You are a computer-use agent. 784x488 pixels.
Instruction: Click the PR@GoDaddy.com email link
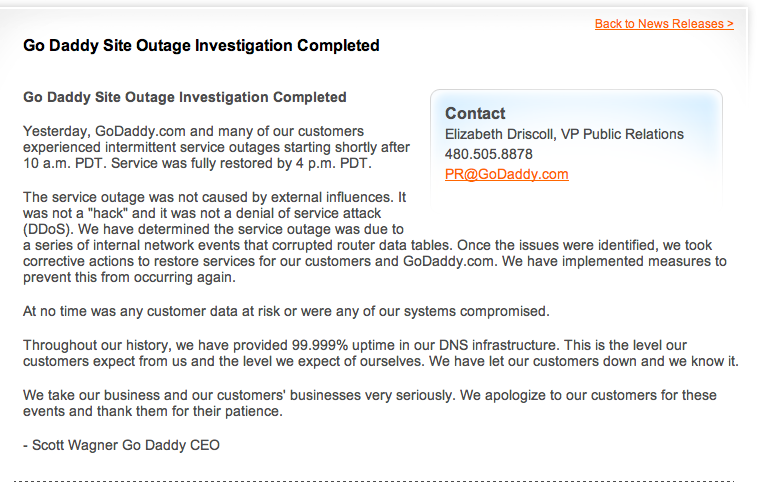[506, 174]
